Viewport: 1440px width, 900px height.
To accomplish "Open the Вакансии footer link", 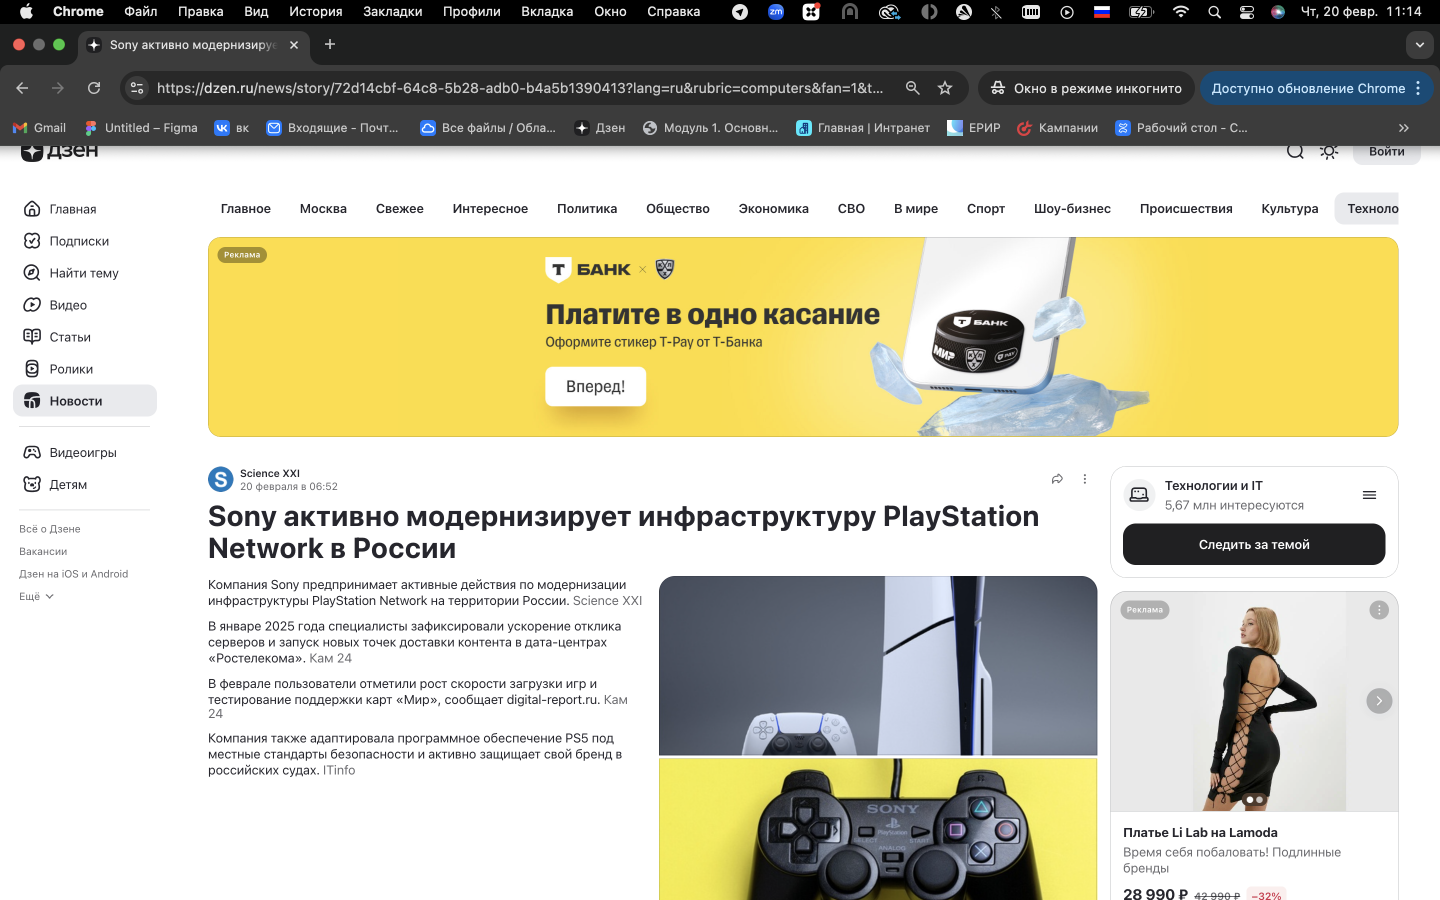I will point(43,552).
